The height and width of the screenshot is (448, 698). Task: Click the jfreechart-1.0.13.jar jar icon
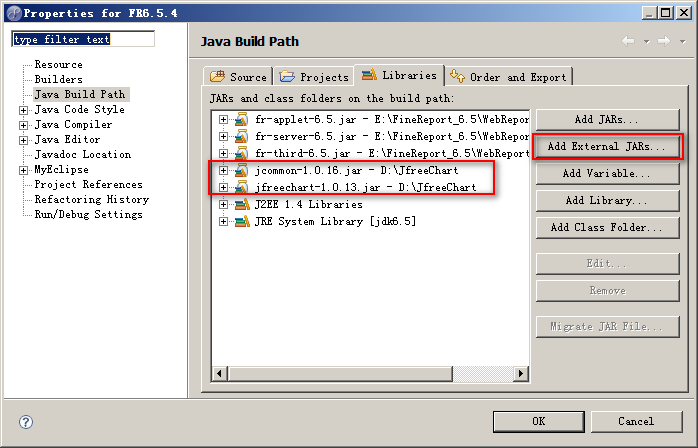click(241, 187)
